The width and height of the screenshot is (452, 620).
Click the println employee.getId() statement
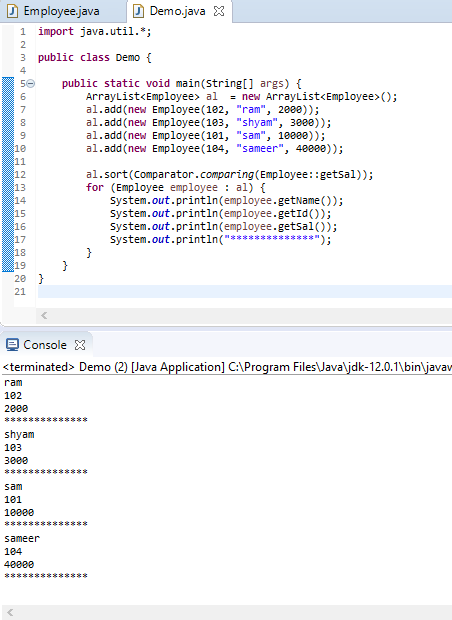pos(221,214)
